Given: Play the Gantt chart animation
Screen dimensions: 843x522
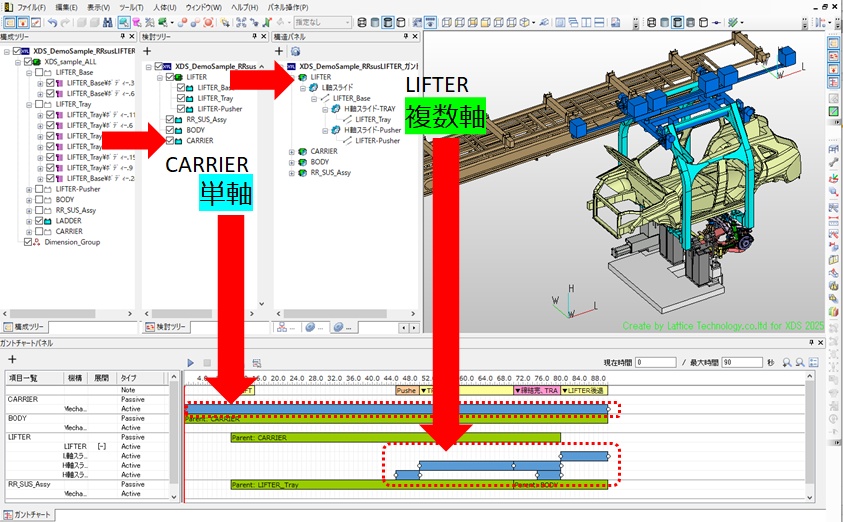Looking at the screenshot, I should pyautogui.click(x=191, y=362).
